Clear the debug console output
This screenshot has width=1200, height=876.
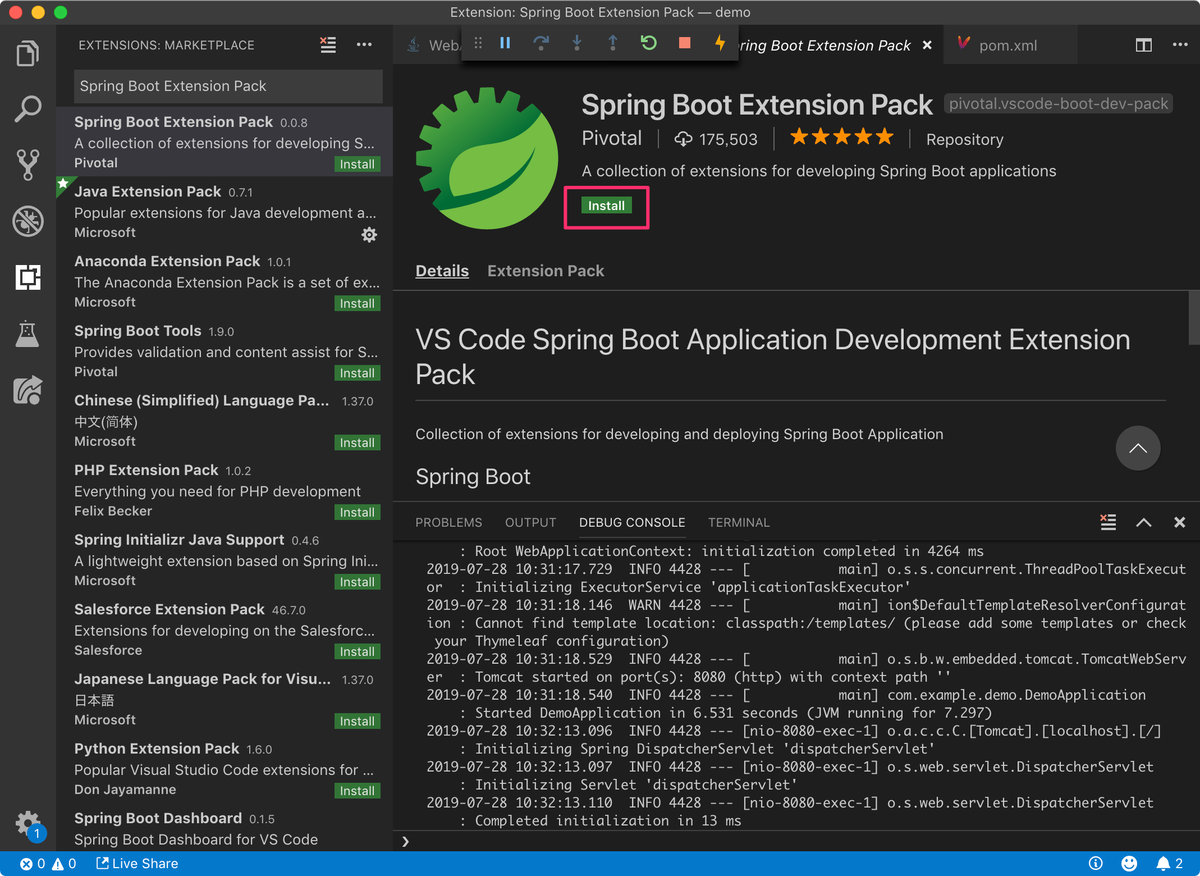[1108, 522]
